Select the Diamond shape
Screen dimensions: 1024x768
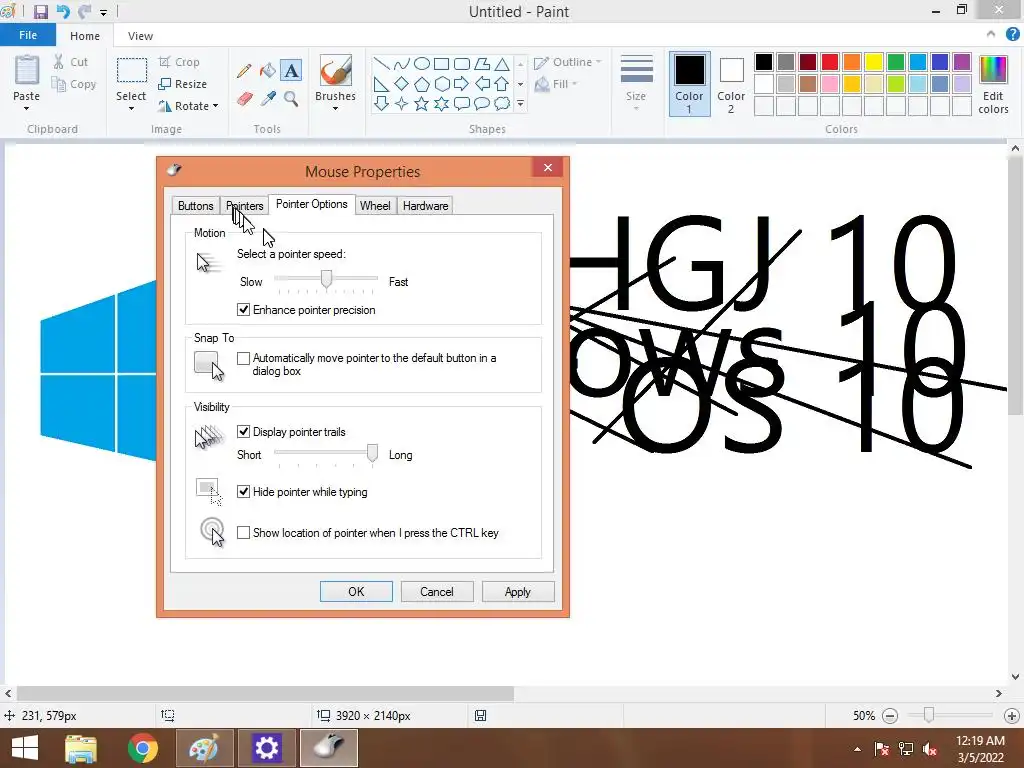click(402, 84)
